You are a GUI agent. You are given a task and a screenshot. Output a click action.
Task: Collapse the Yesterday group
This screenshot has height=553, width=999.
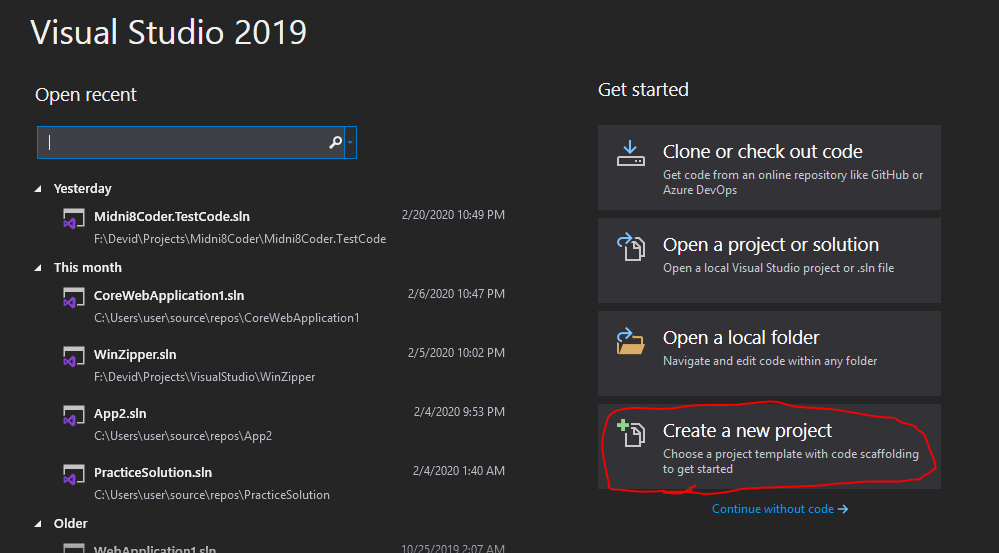pos(38,189)
